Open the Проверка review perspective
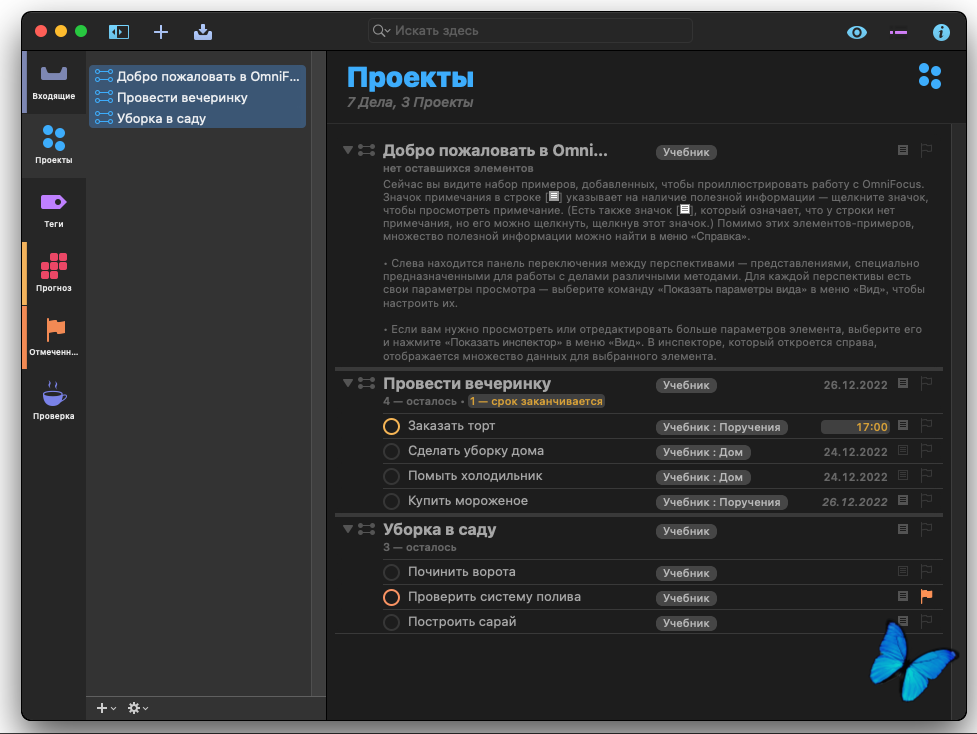 point(54,401)
